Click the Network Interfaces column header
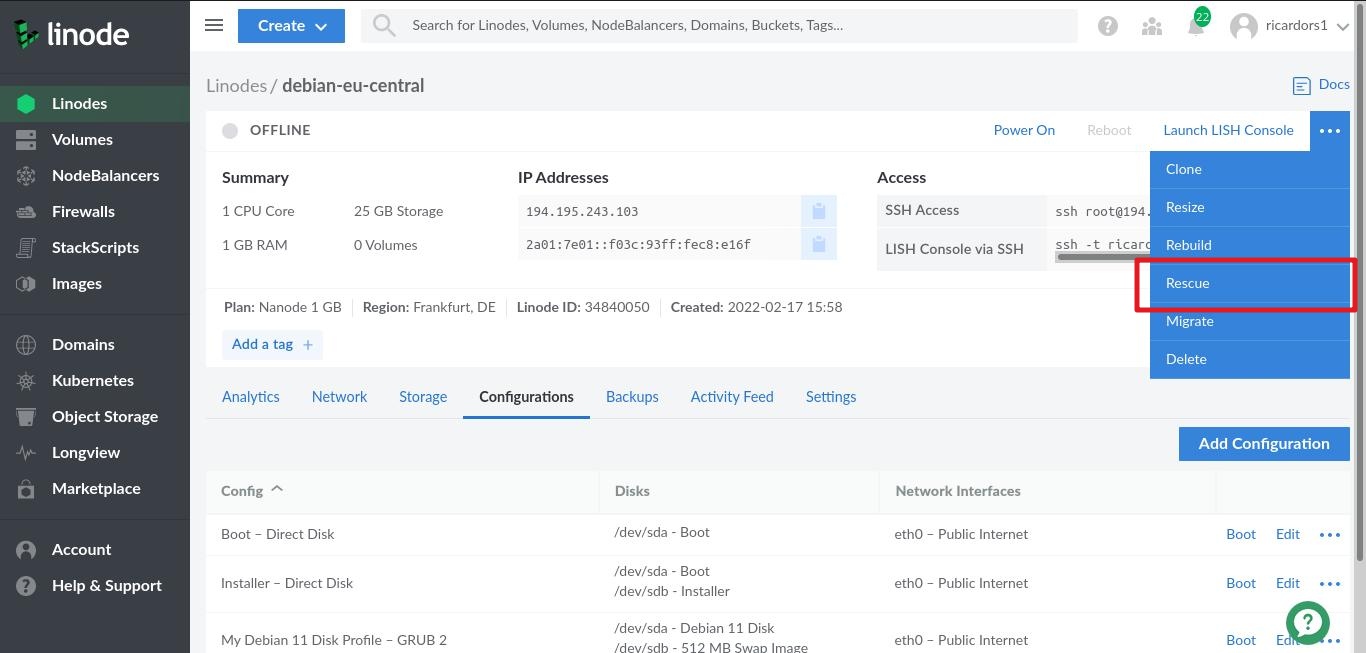Screen dimensions: 1366x653 pos(958,491)
